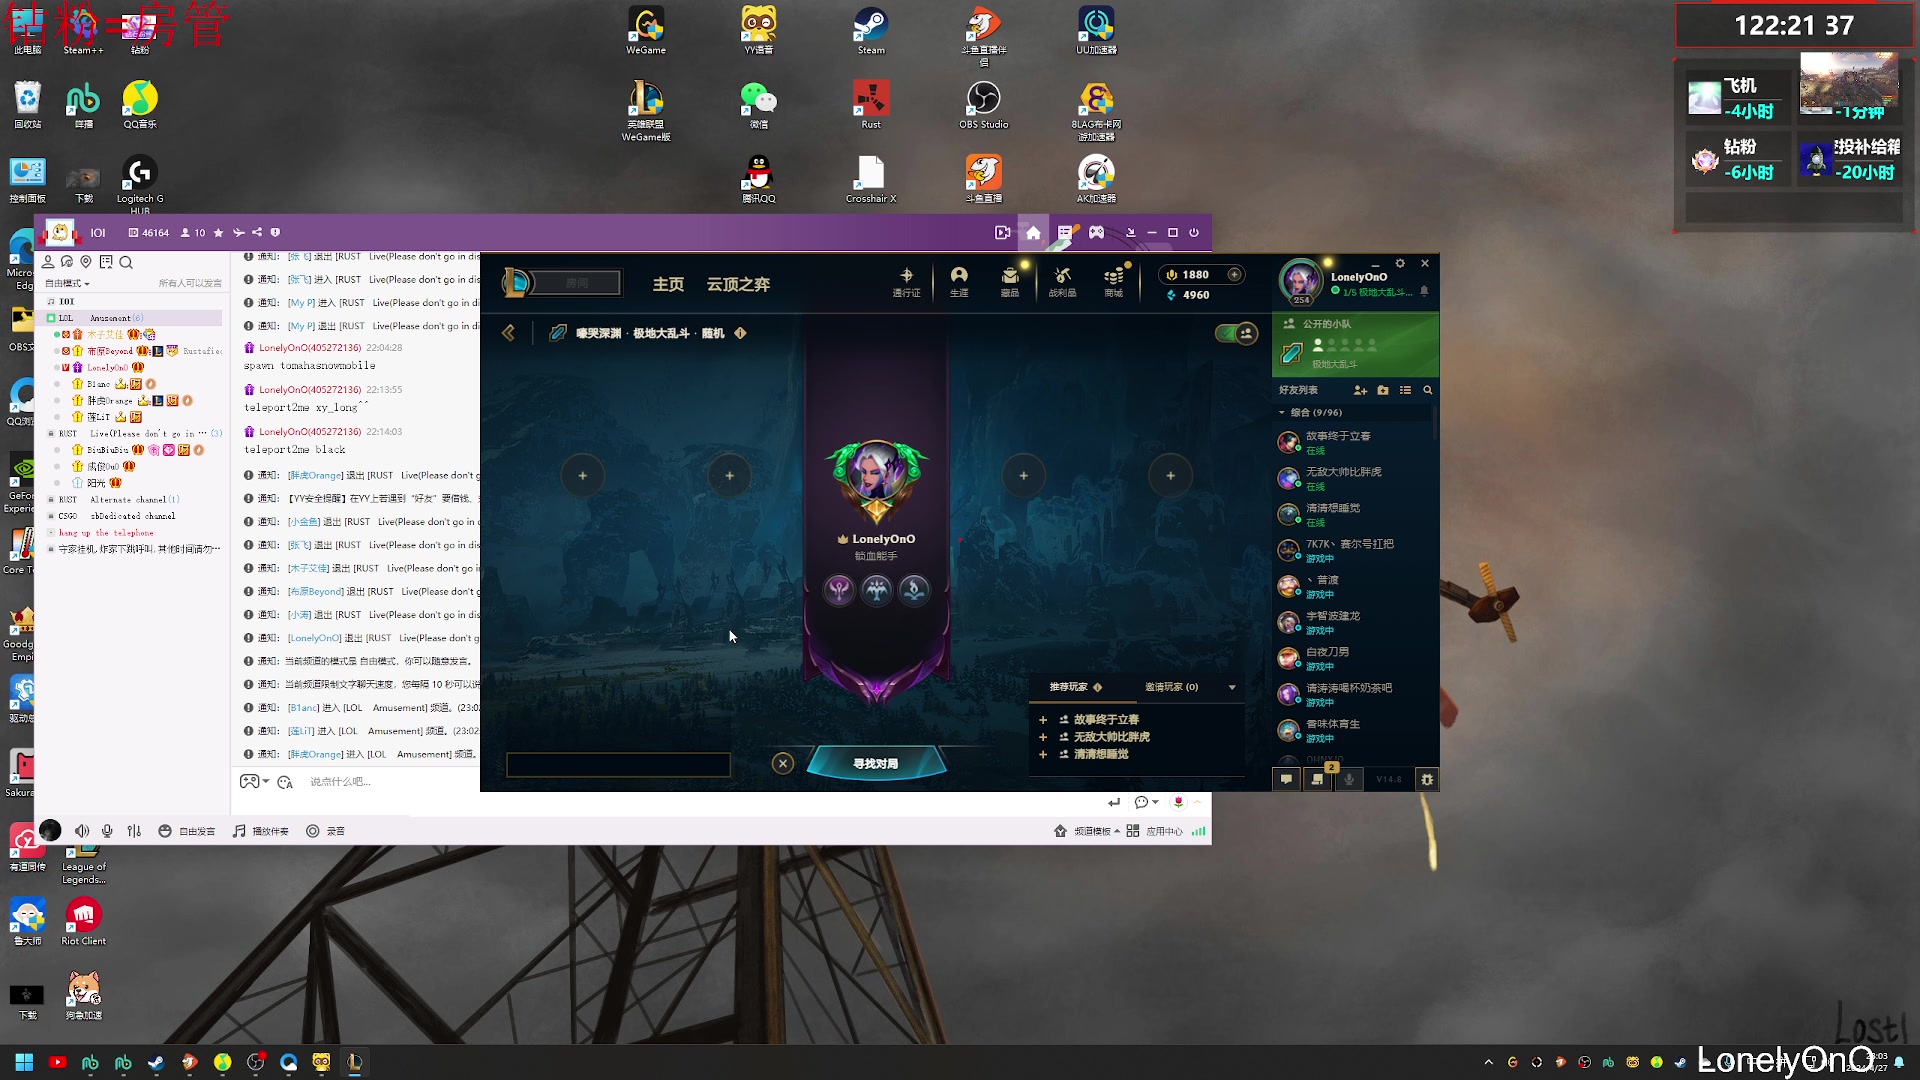Open LoL client settings gear icon
This screenshot has width=1920, height=1080.
pyautogui.click(x=1400, y=263)
